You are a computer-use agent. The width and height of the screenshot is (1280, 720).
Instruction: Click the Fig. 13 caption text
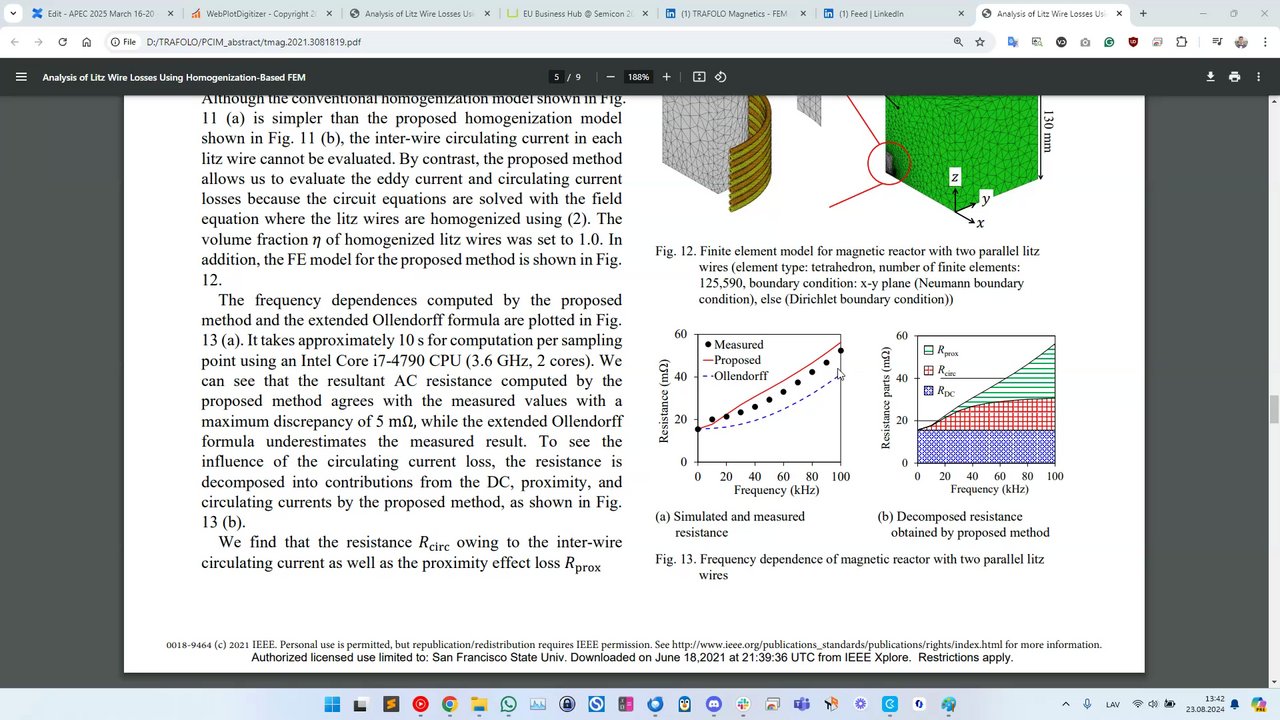coord(849,567)
